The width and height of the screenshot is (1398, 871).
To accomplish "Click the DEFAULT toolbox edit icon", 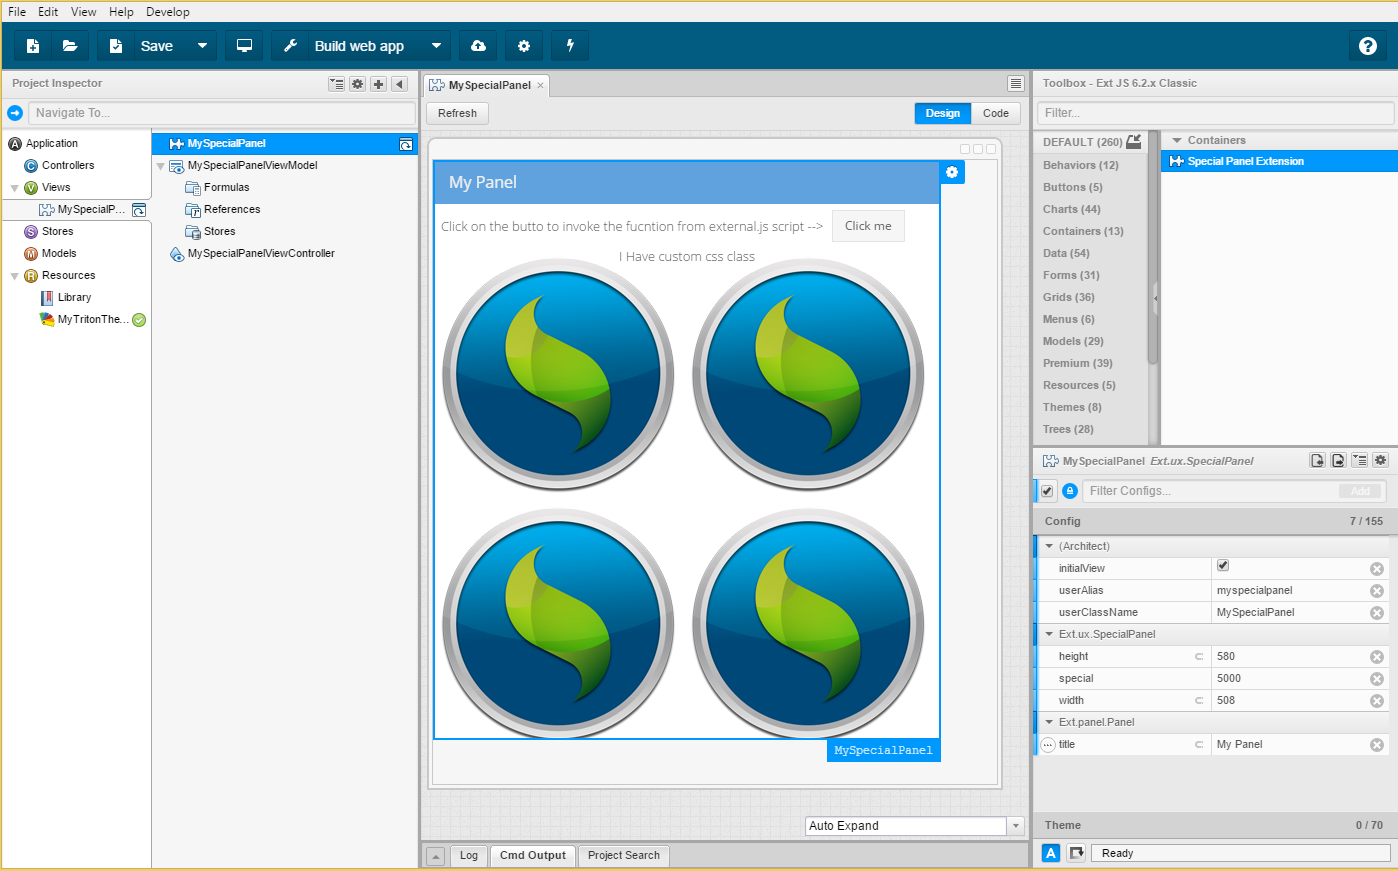I will tap(1133, 142).
